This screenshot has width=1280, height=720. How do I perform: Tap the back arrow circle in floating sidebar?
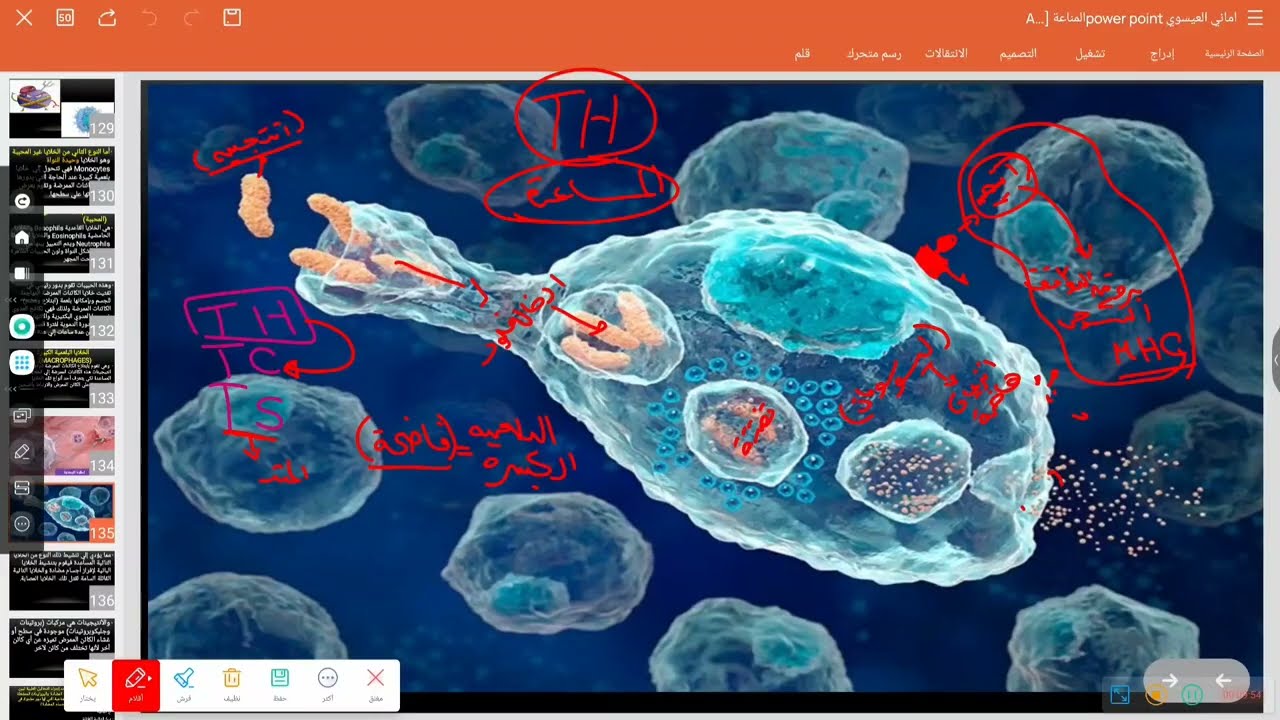pyautogui.click(x=23, y=200)
